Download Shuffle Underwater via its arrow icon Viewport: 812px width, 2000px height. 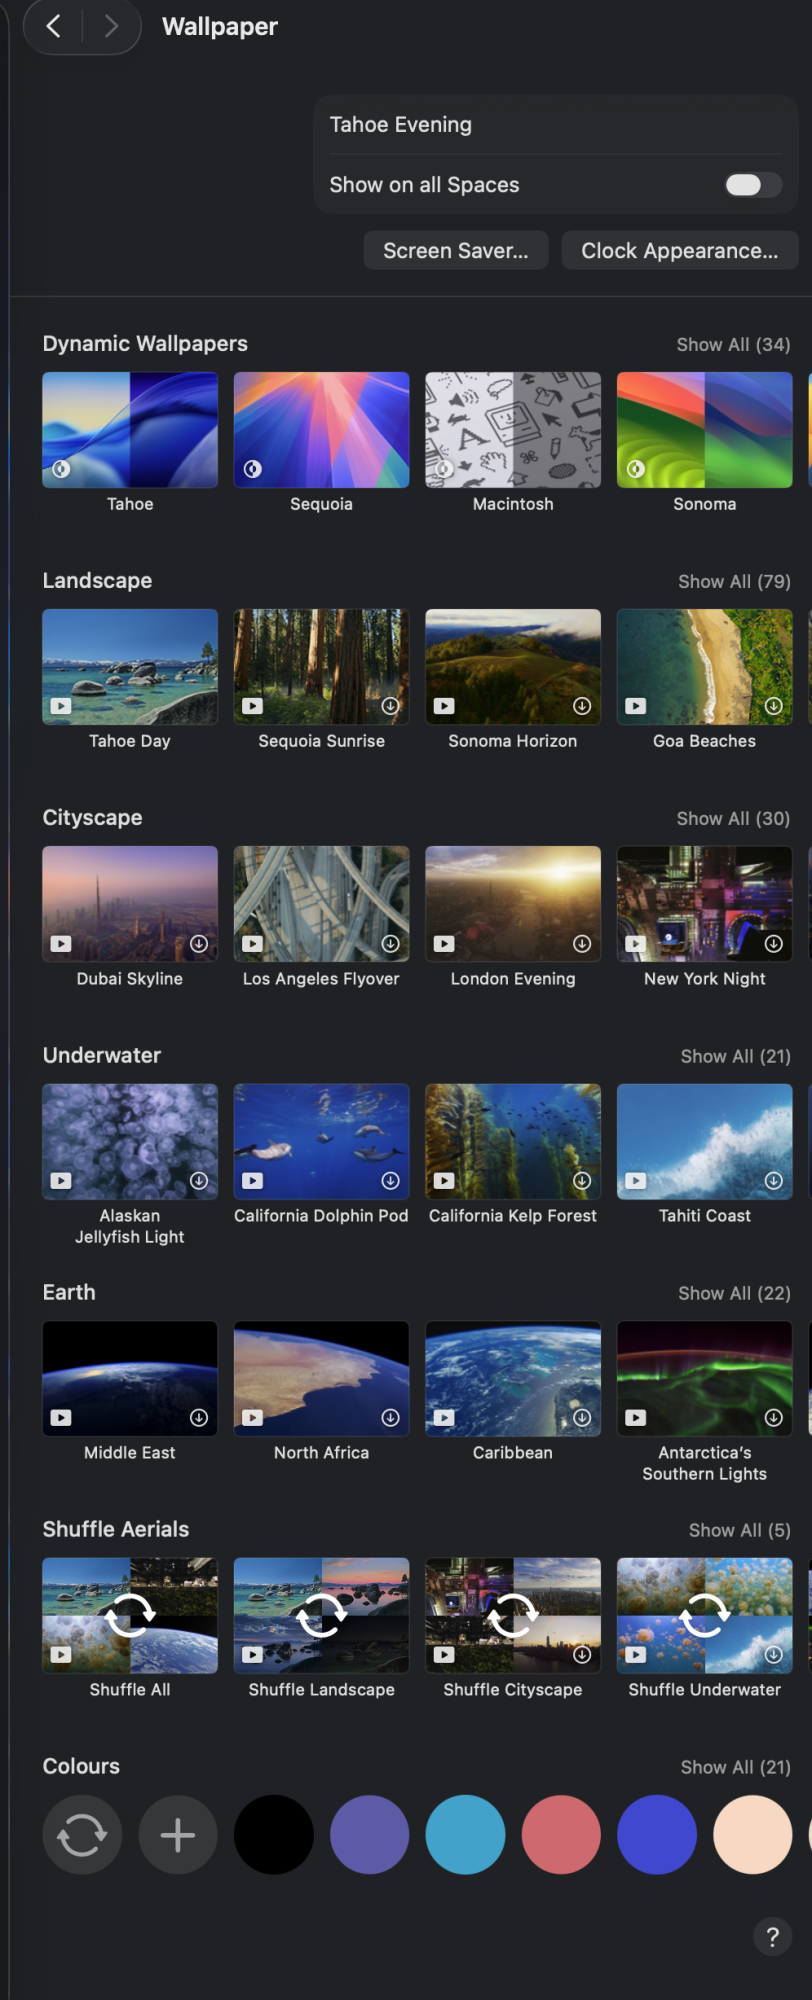(x=774, y=1655)
